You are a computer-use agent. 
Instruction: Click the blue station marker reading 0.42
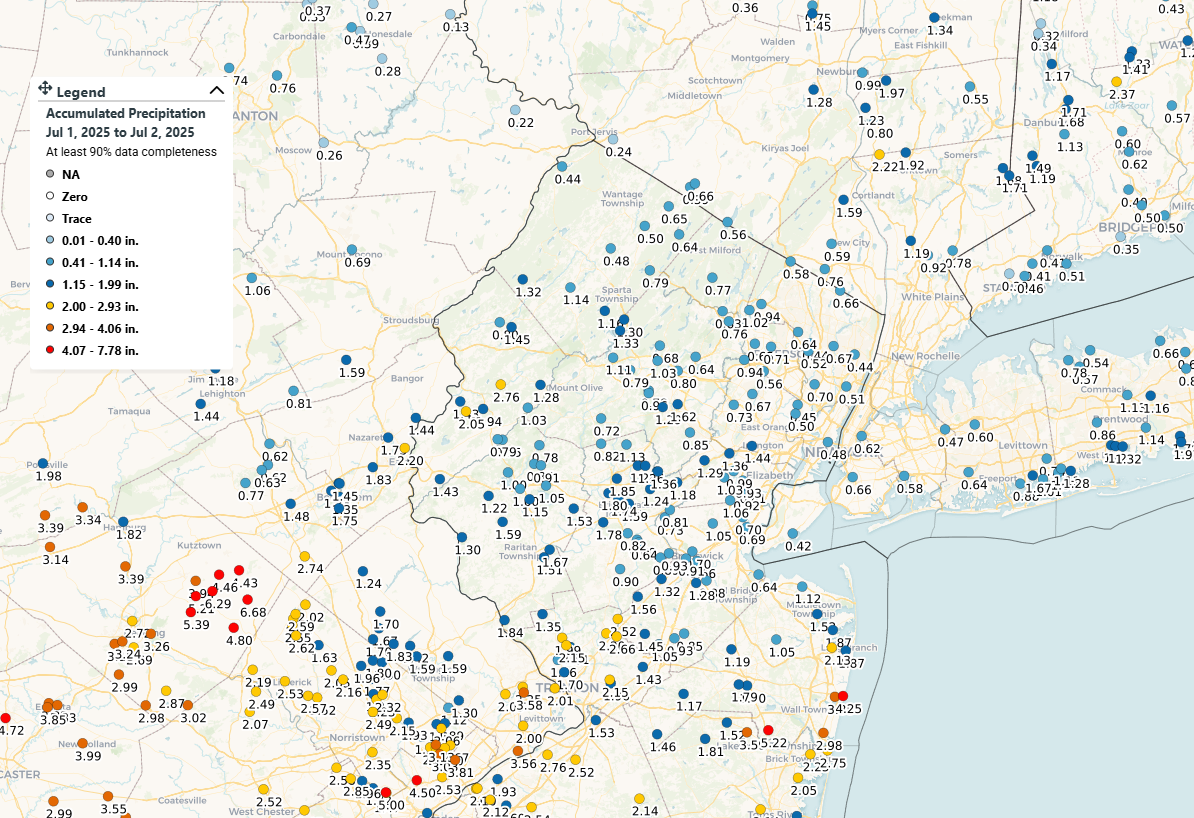point(792,534)
